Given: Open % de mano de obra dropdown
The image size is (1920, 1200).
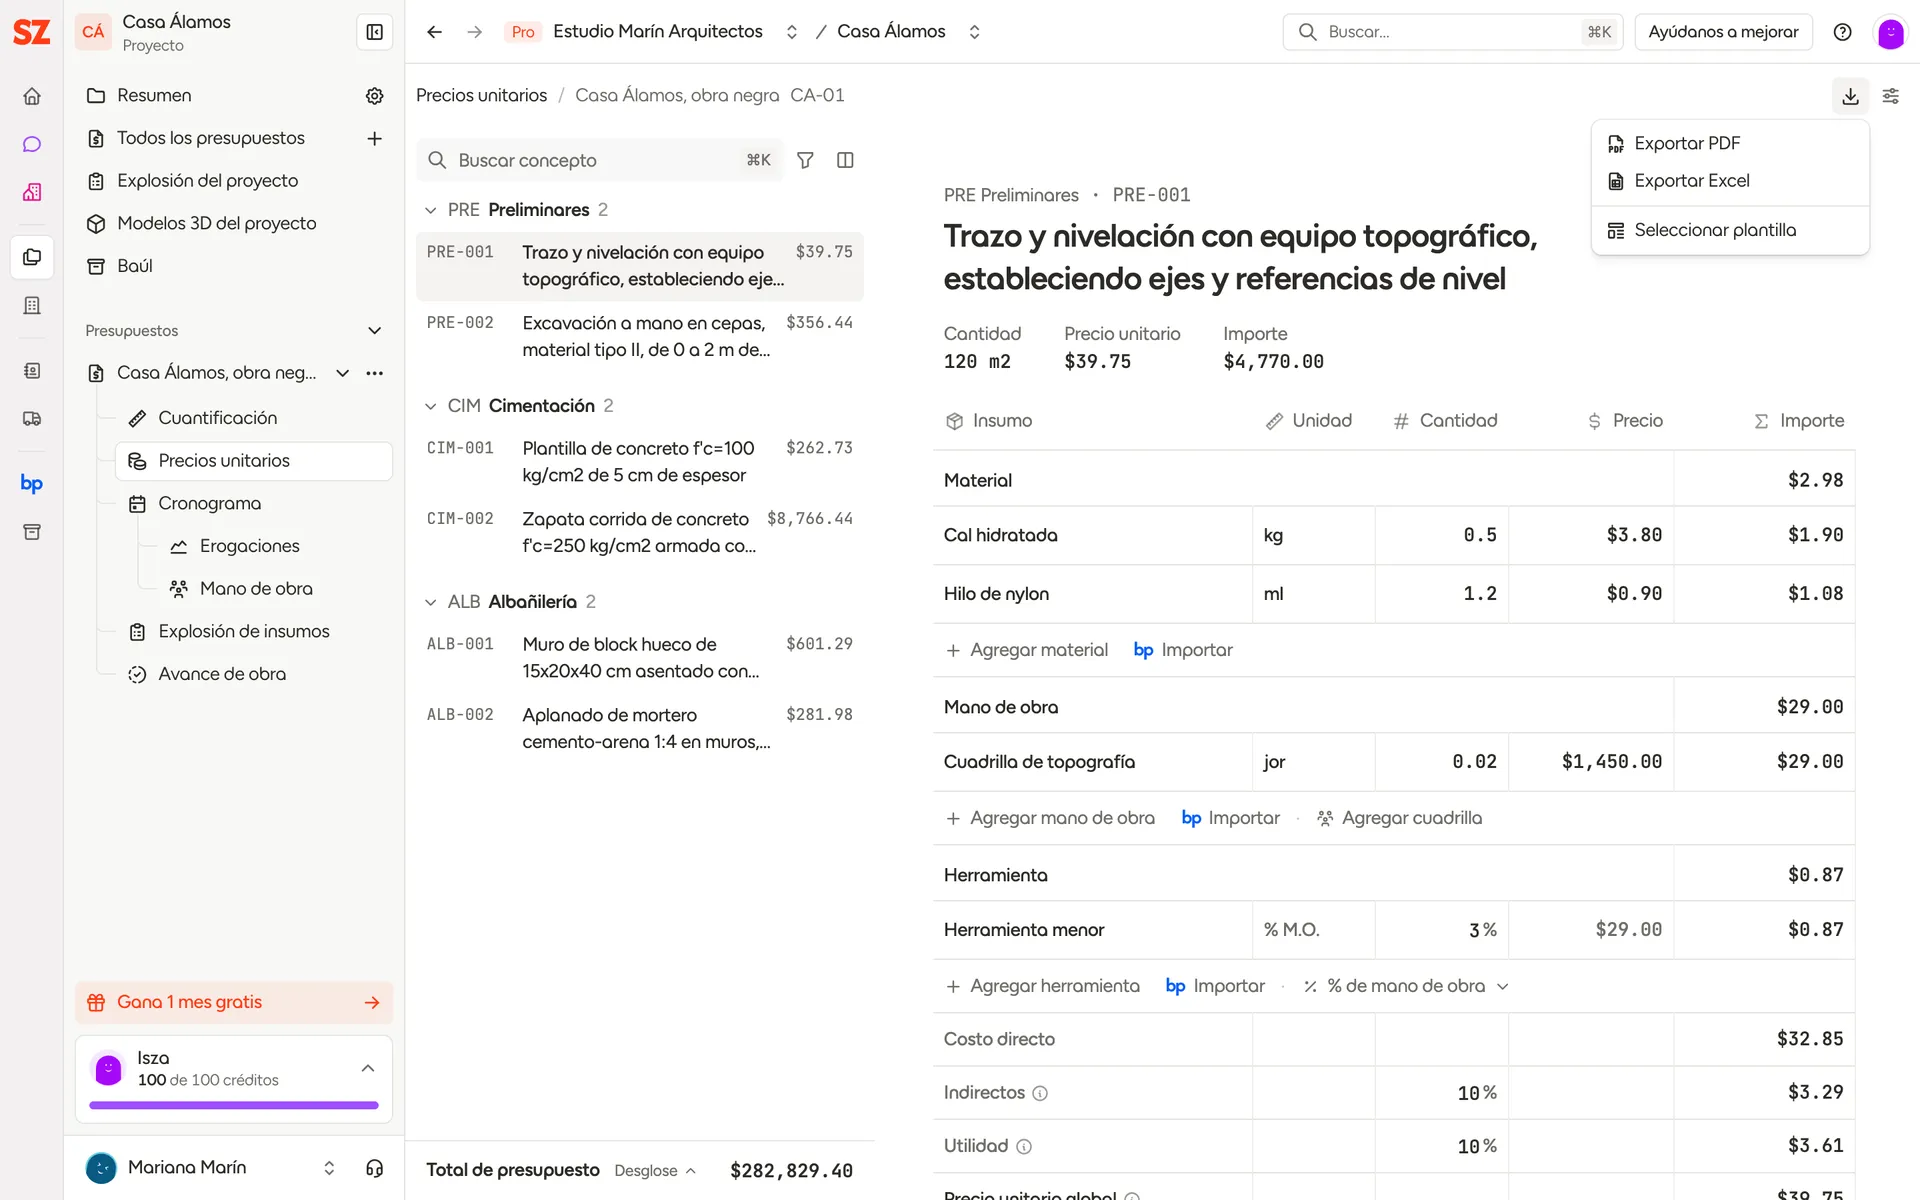Looking at the screenshot, I should pos(1406,986).
